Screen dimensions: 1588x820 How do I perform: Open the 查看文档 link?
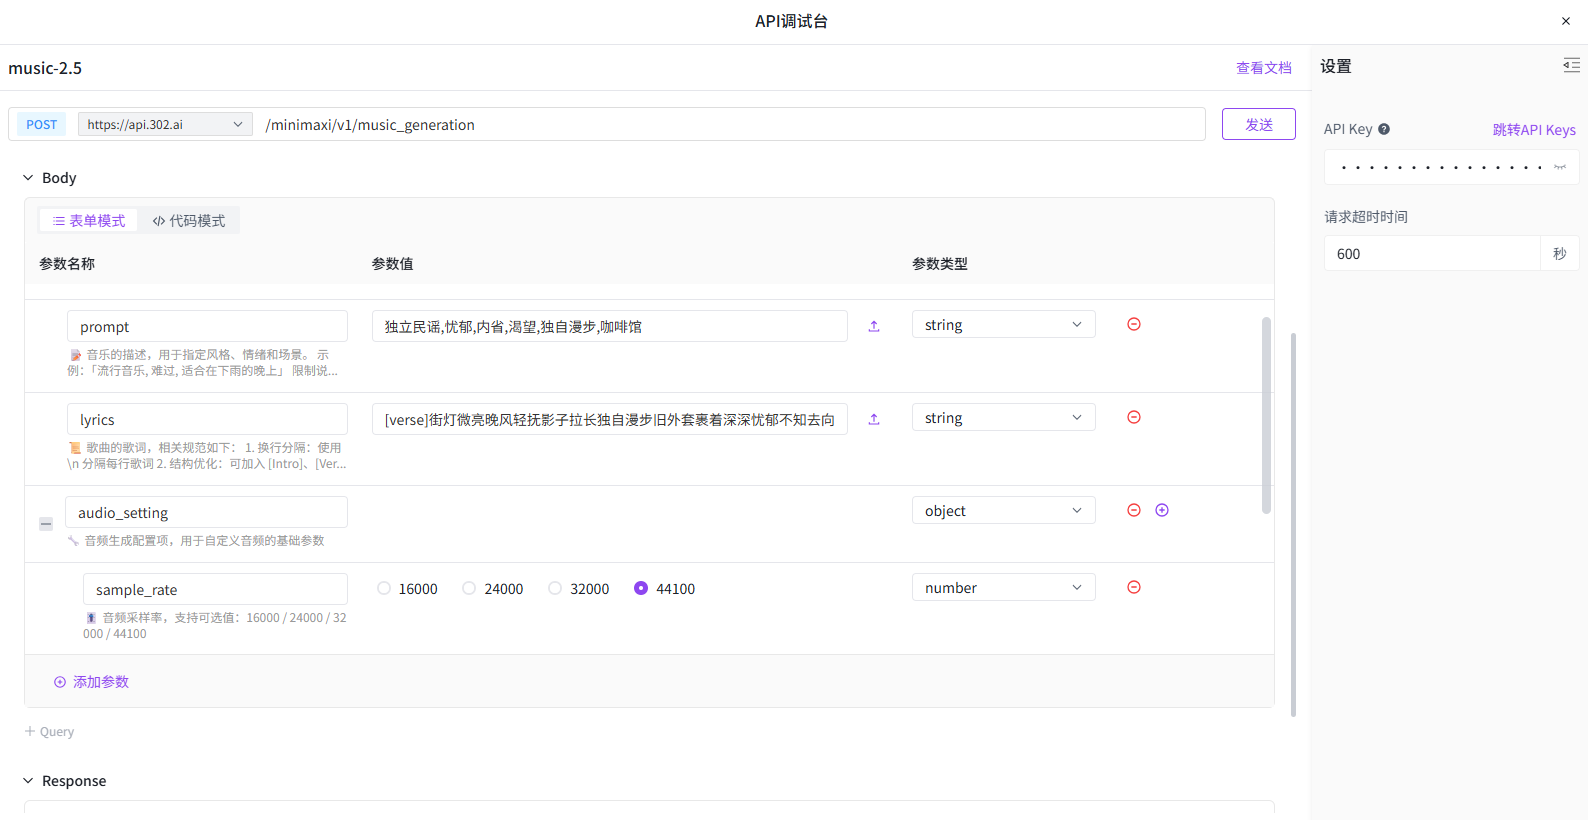click(1264, 68)
